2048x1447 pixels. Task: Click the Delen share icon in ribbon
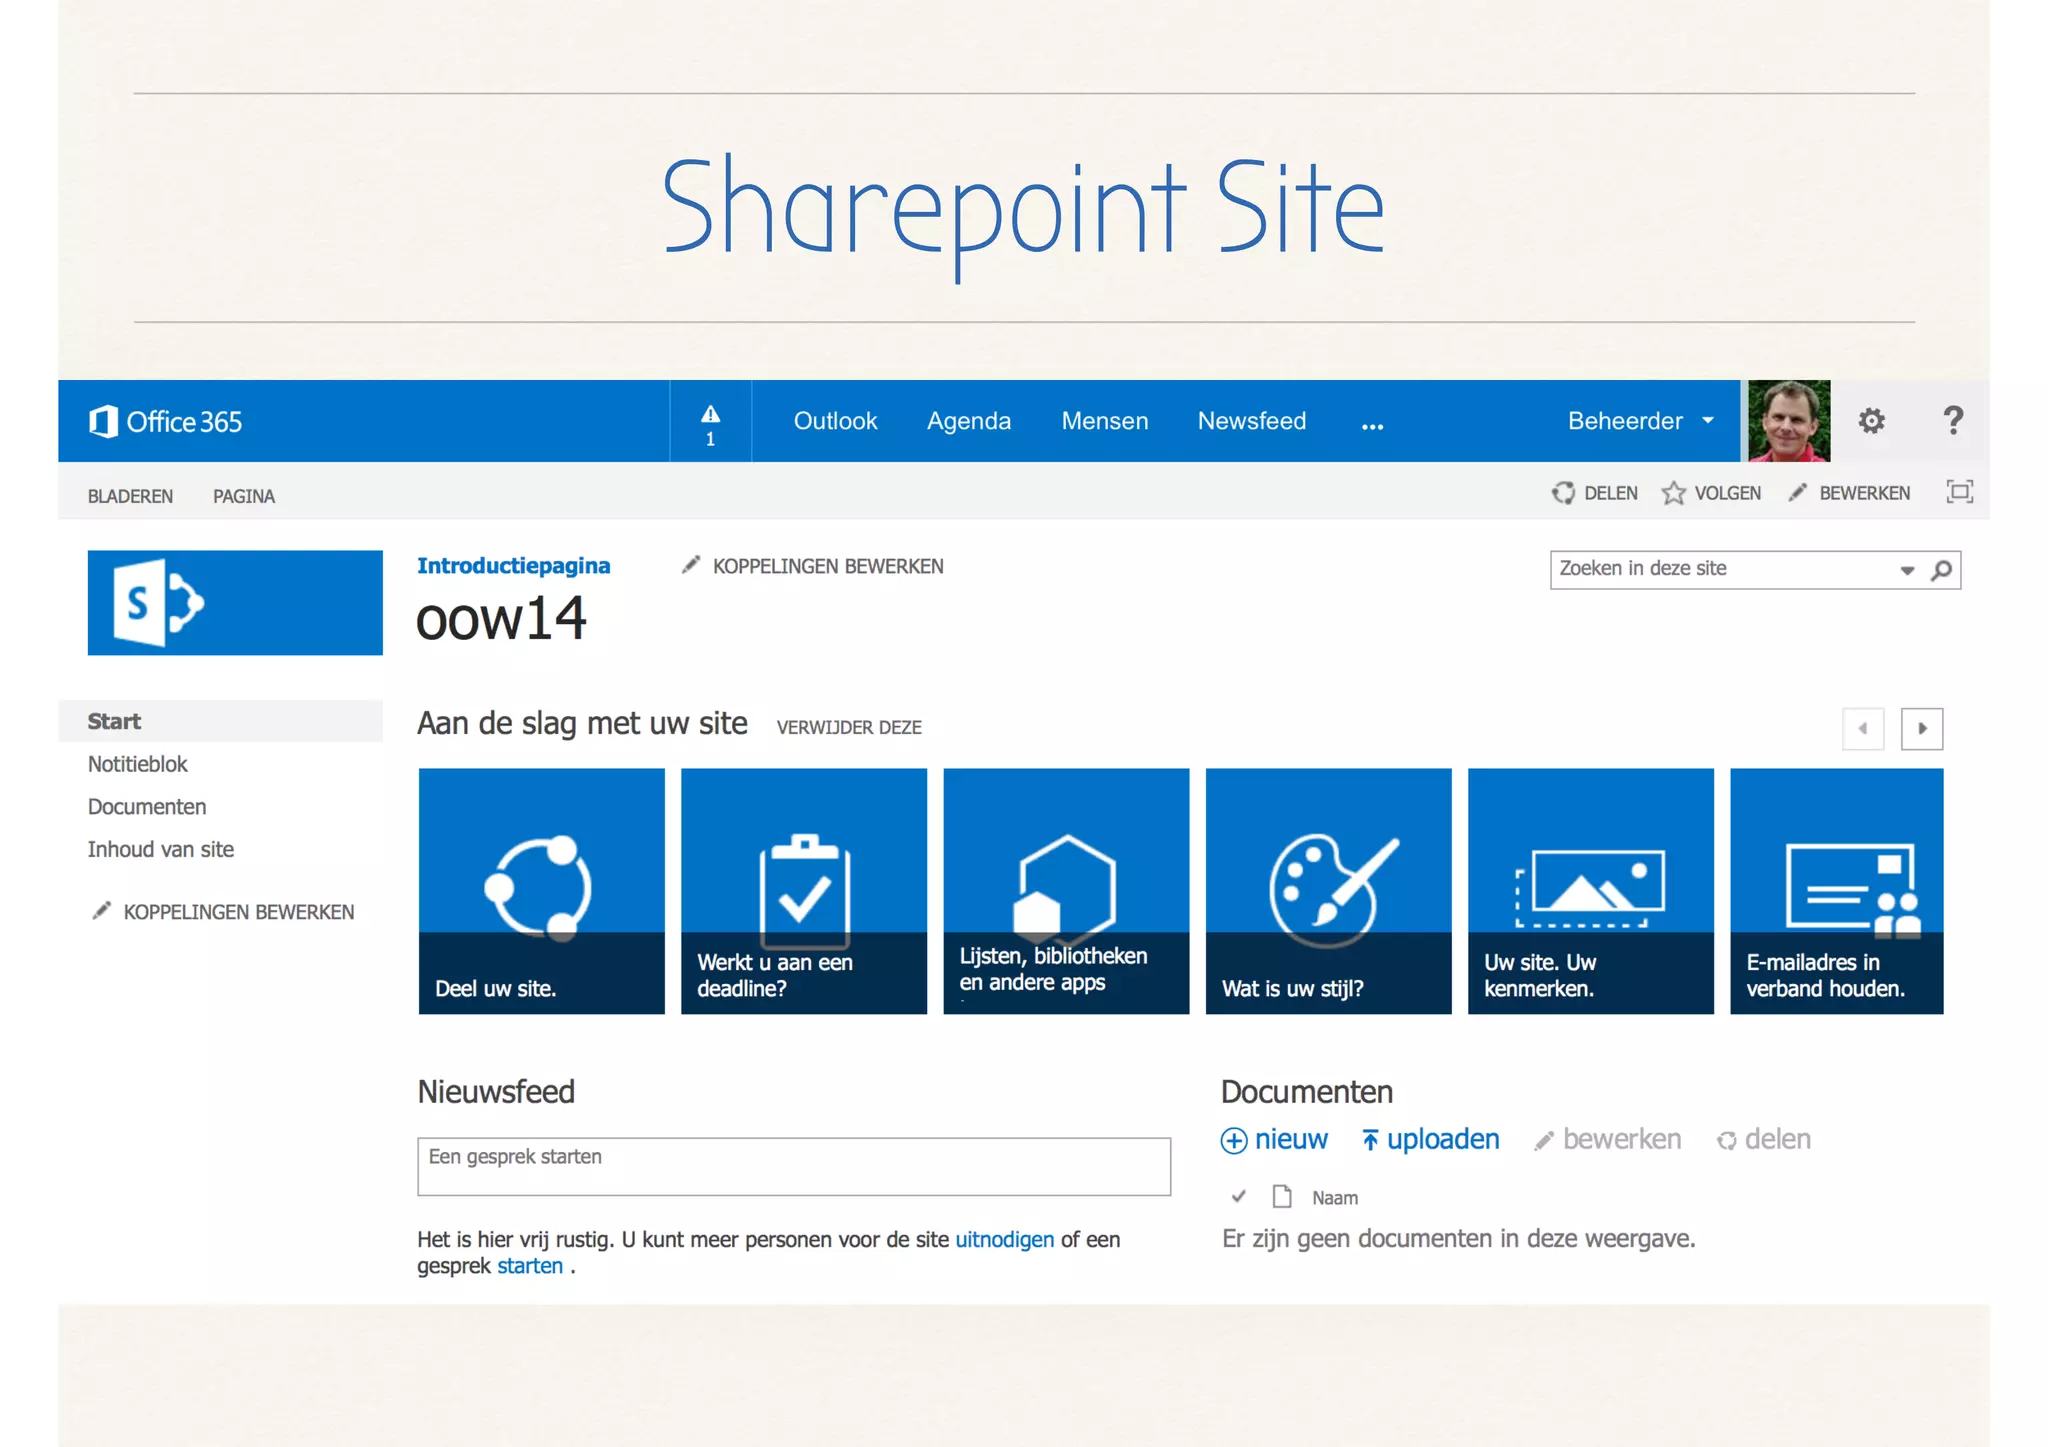pyautogui.click(x=1563, y=493)
